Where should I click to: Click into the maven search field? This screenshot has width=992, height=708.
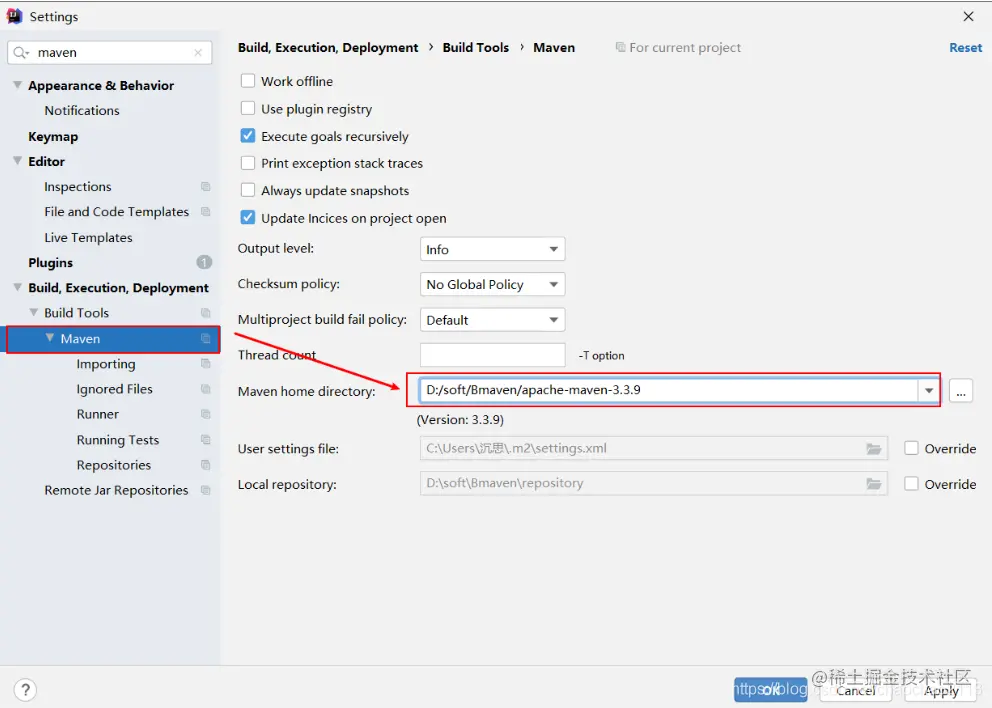[x=110, y=53]
